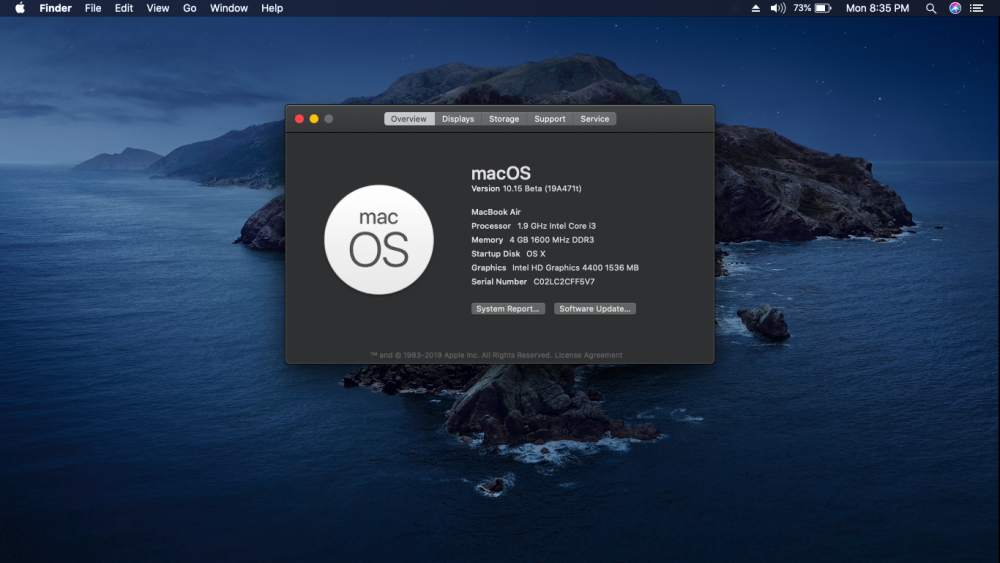The width and height of the screenshot is (1000, 563).
Task: Select the Overview tab
Action: click(409, 119)
